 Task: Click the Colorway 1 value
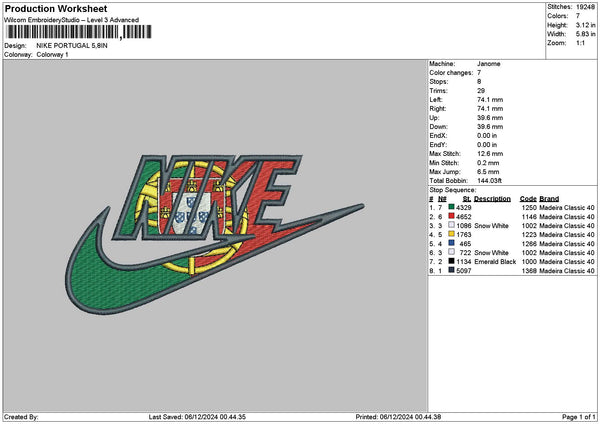coord(52,54)
